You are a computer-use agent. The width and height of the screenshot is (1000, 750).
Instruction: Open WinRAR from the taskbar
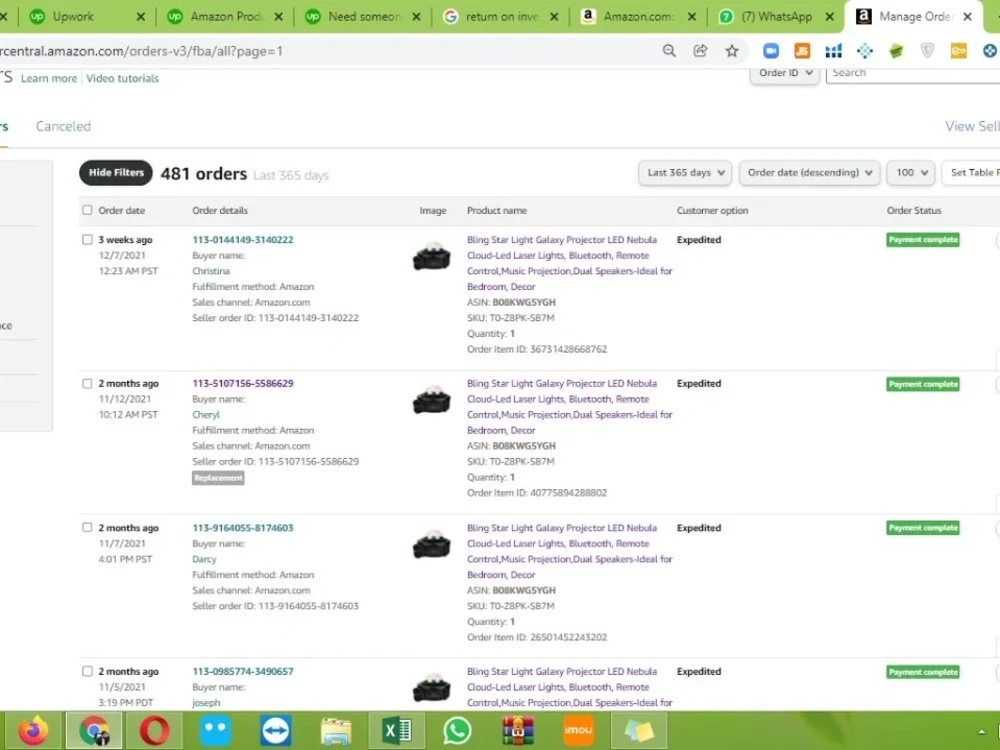pos(518,731)
